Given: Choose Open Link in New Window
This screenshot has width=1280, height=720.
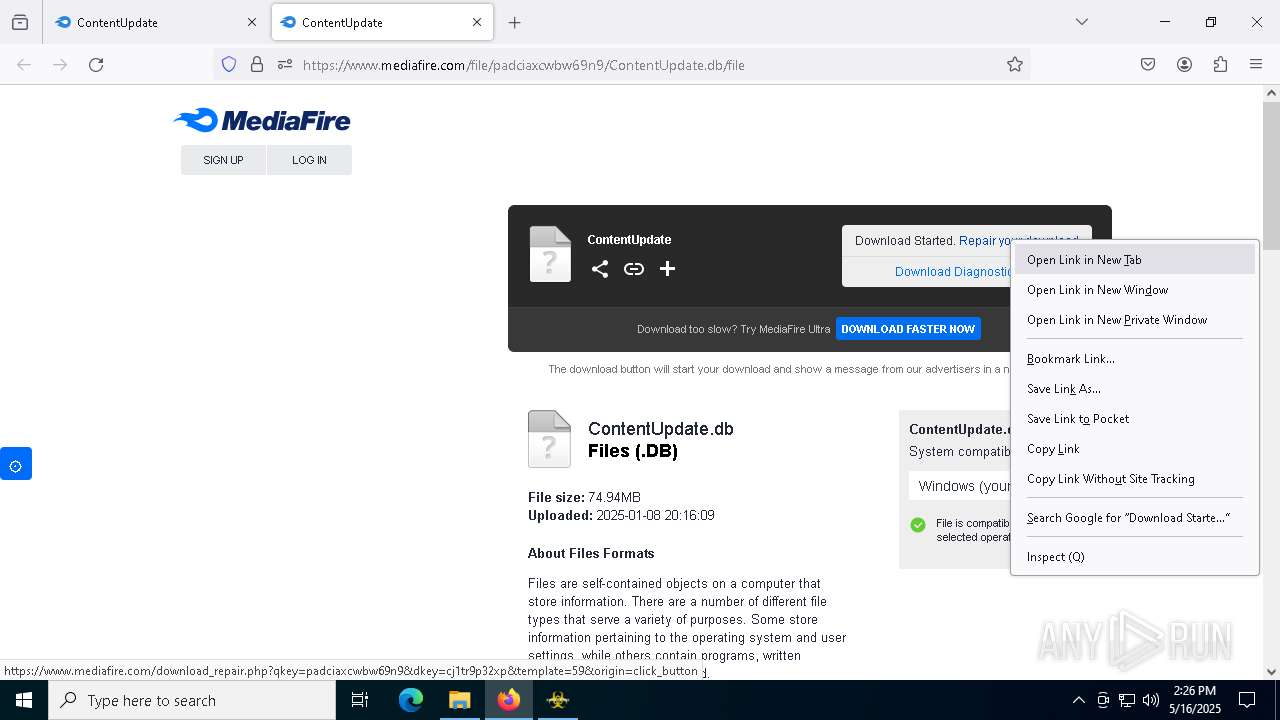Looking at the screenshot, I should click(1134, 290).
